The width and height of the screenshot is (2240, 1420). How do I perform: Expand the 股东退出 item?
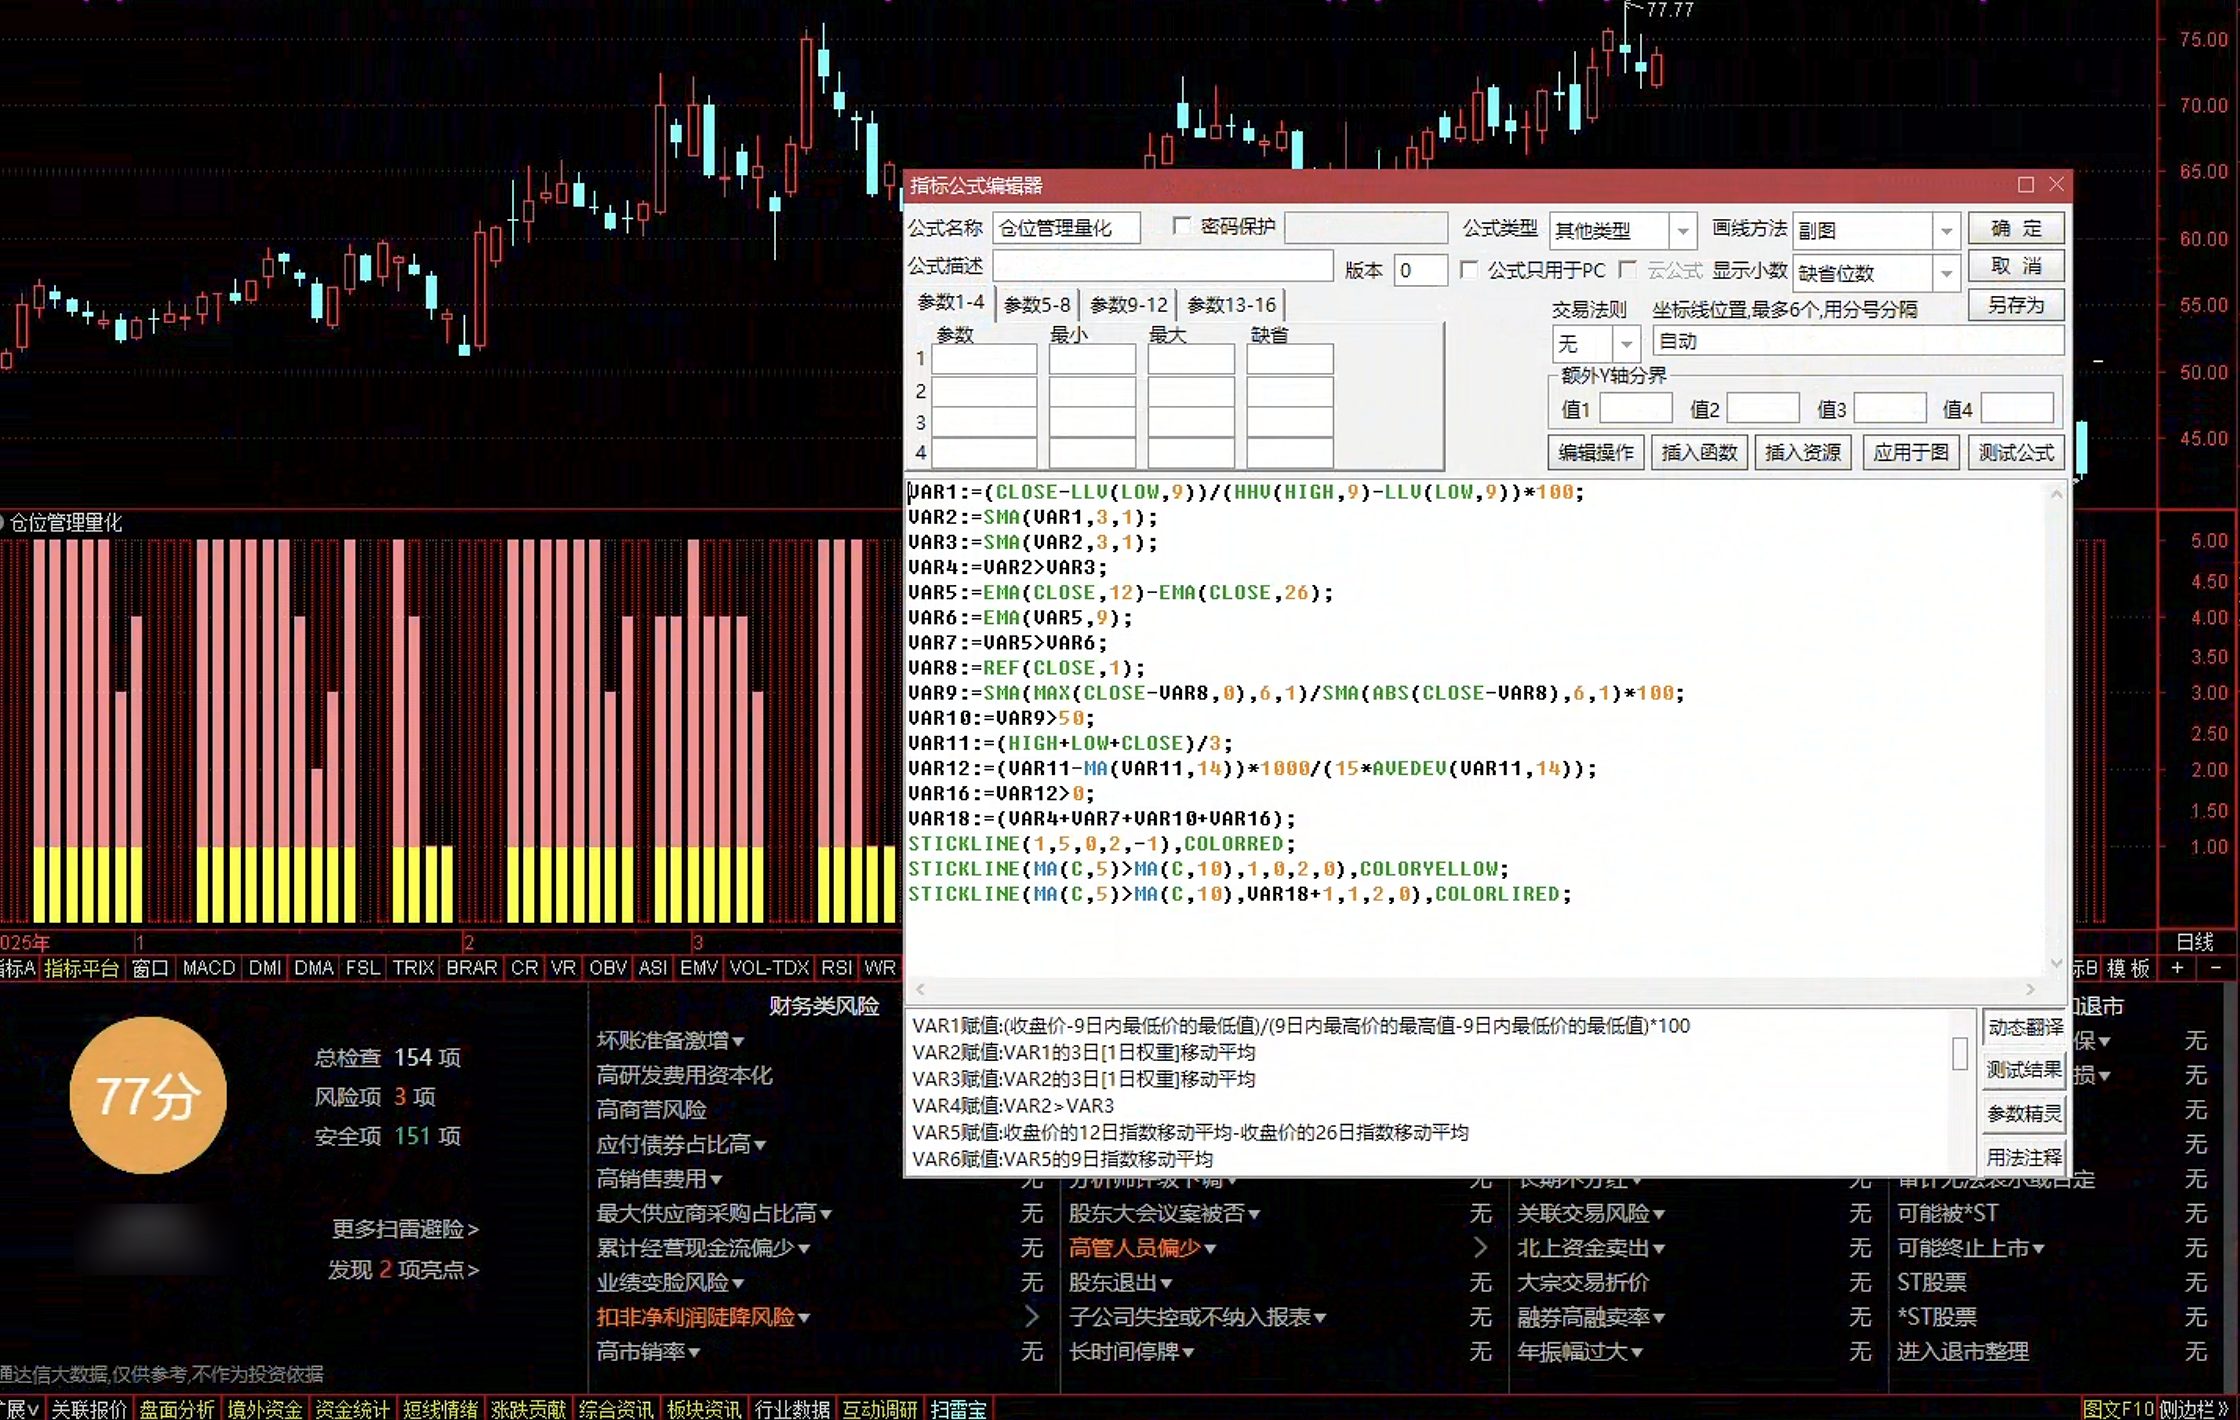(1166, 1283)
